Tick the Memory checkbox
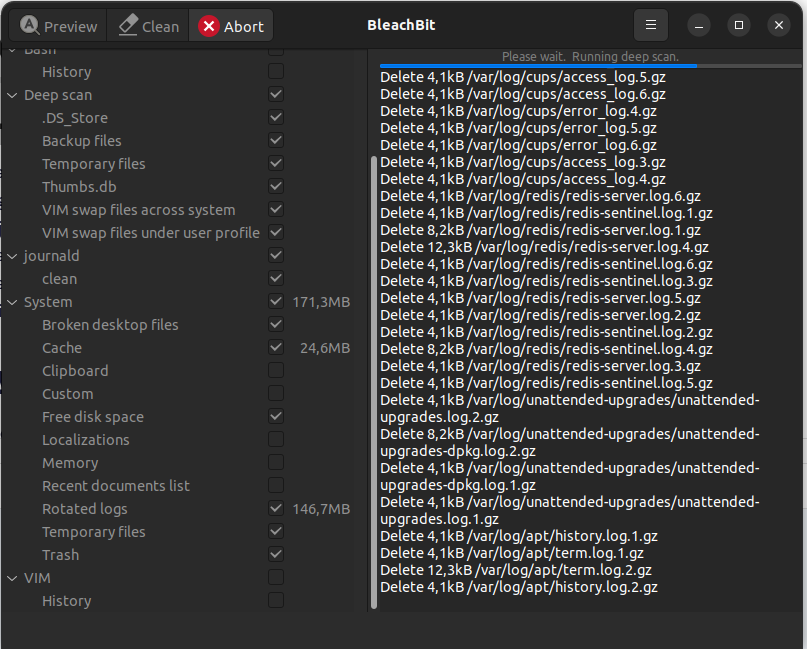This screenshot has height=649, width=807. 276,463
